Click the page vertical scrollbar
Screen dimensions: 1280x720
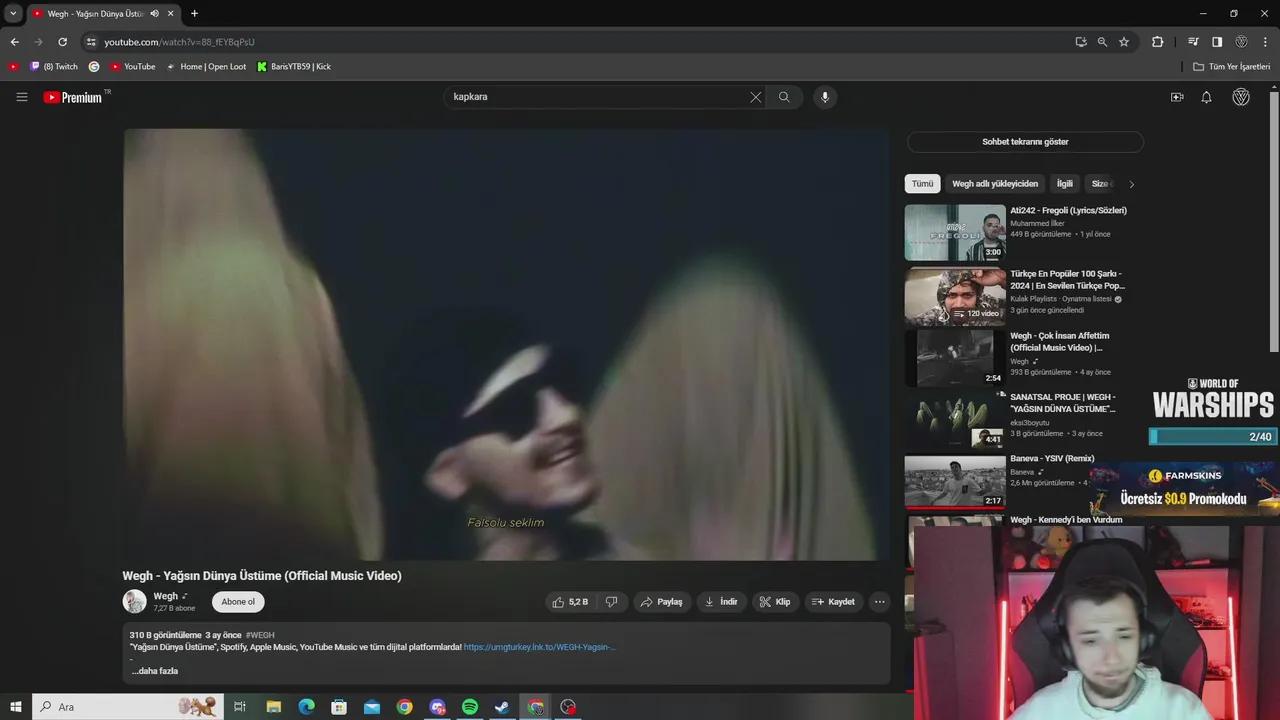(1274, 220)
